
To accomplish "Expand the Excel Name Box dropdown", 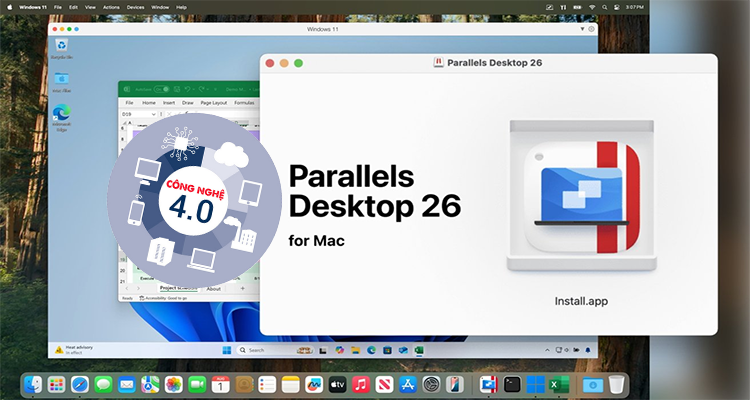I will [x=153, y=115].
